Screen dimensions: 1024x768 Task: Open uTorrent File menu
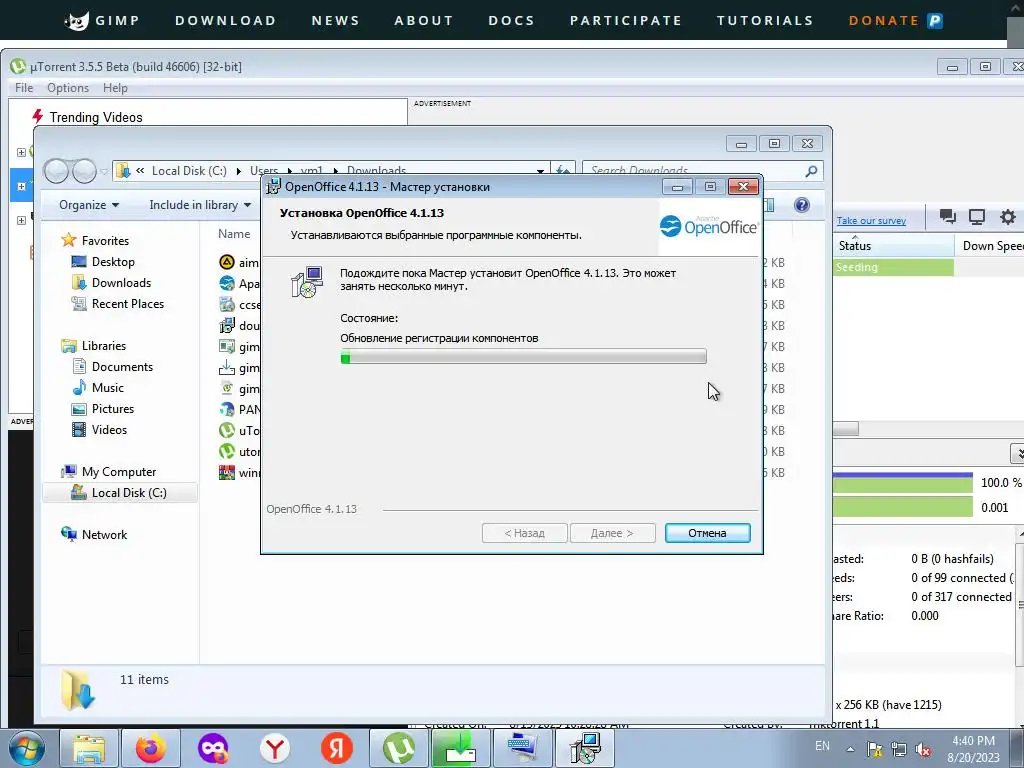point(24,88)
